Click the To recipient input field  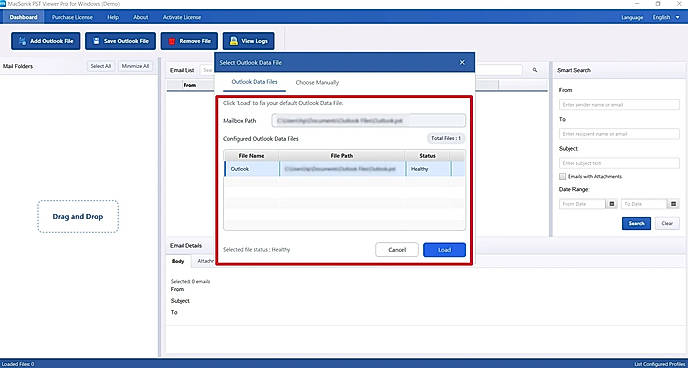(x=619, y=134)
